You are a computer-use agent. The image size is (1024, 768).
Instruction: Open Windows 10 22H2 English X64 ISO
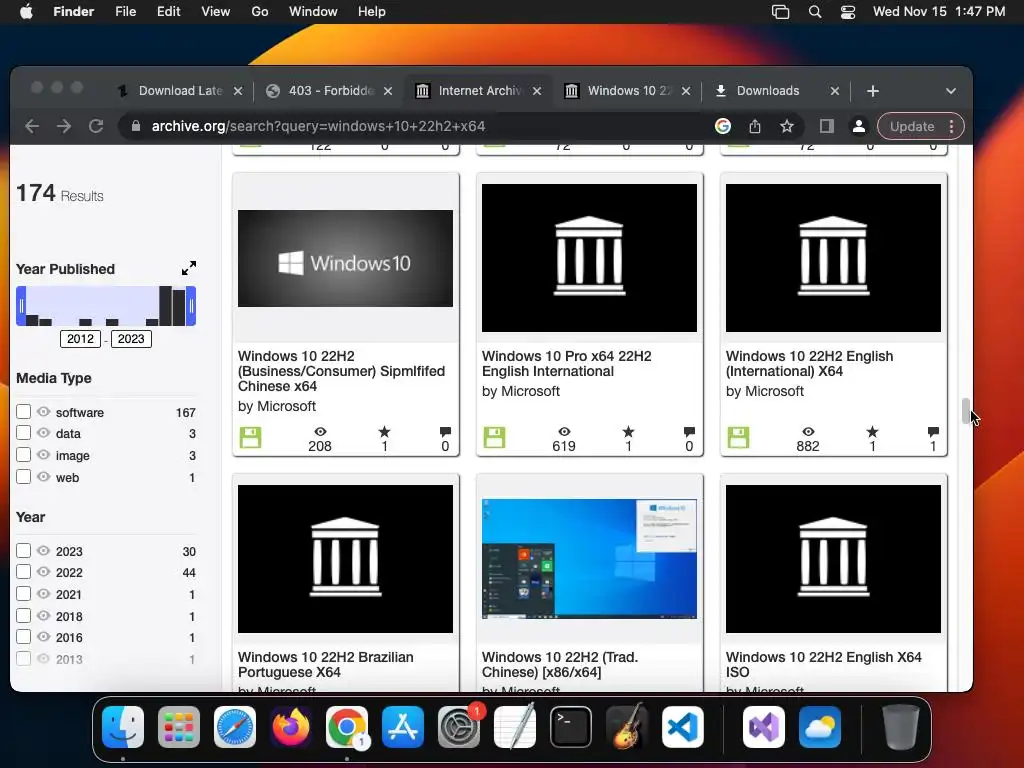click(x=824, y=664)
